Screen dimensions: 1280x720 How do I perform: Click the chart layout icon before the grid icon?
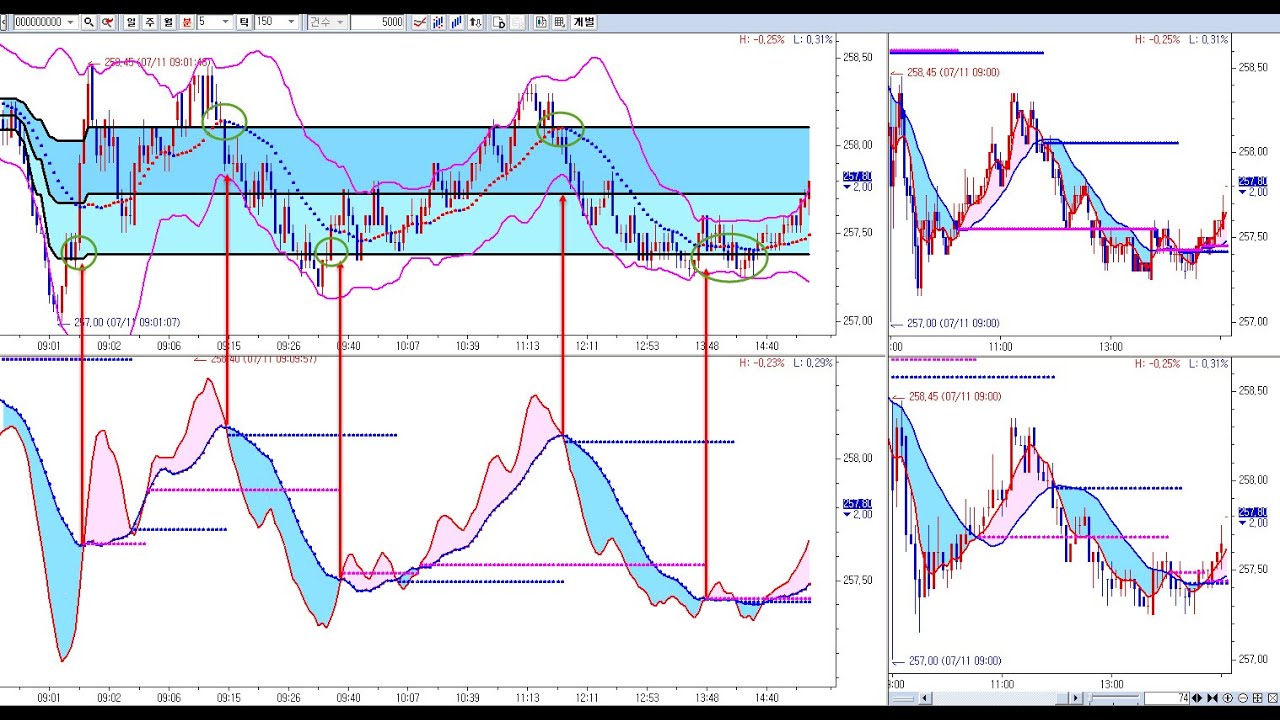click(x=541, y=22)
